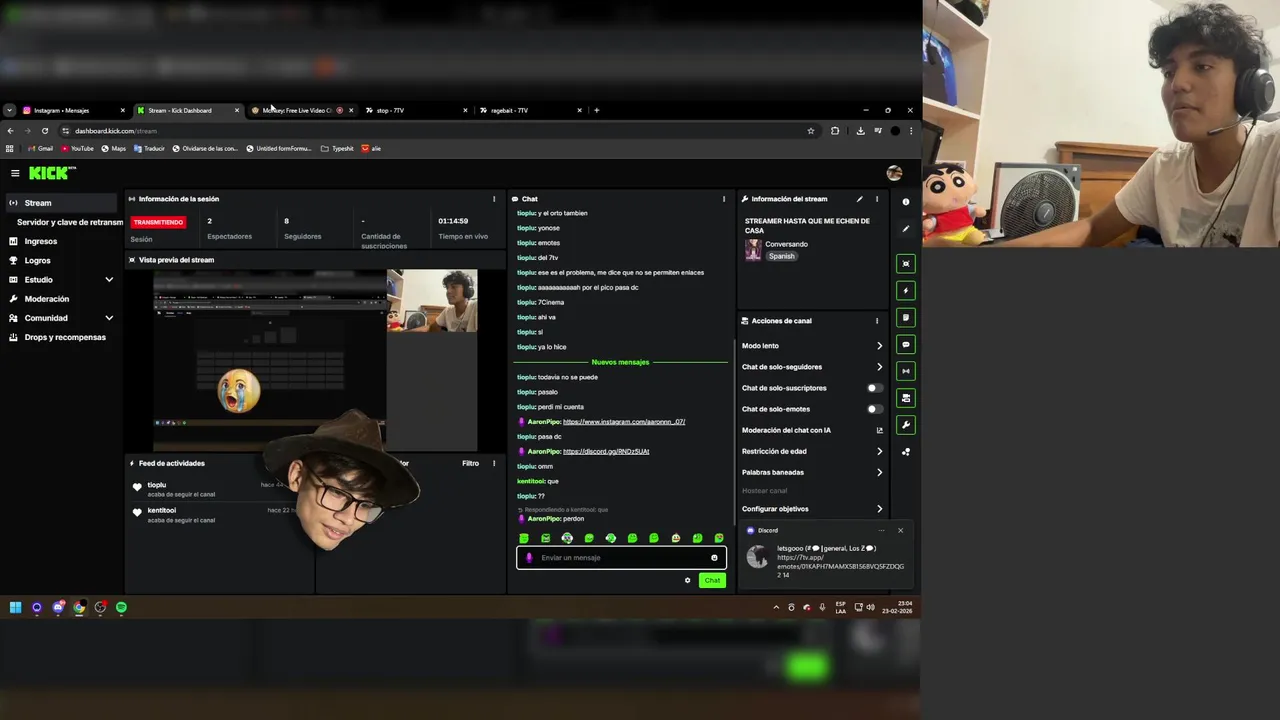Image resolution: width=1280 pixels, height=720 pixels.
Task: Open Información de la sesión options menu
Action: [x=494, y=199]
